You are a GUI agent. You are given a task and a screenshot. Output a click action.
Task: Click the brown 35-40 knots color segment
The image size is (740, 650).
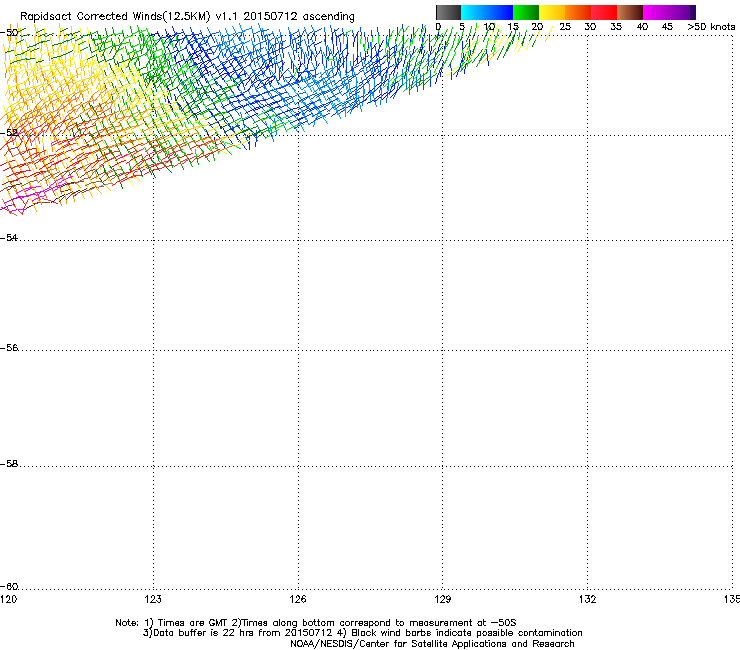point(630,12)
